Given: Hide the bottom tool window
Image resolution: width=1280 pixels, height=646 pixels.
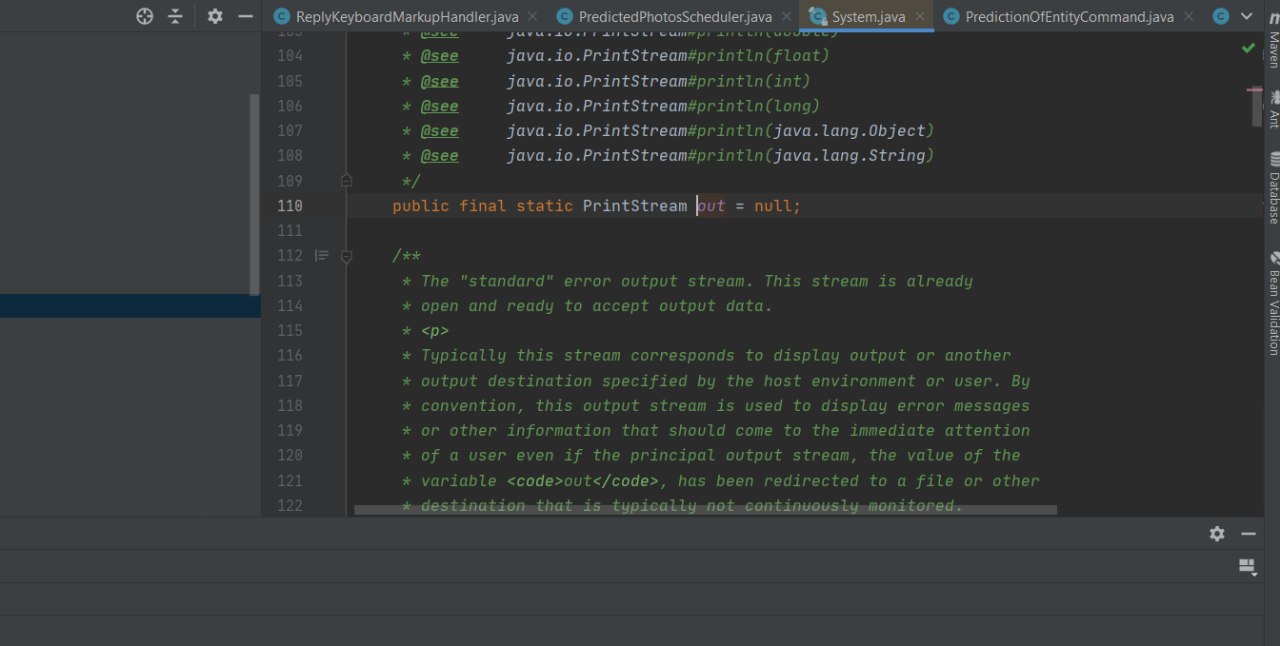Looking at the screenshot, I should pyautogui.click(x=1248, y=534).
